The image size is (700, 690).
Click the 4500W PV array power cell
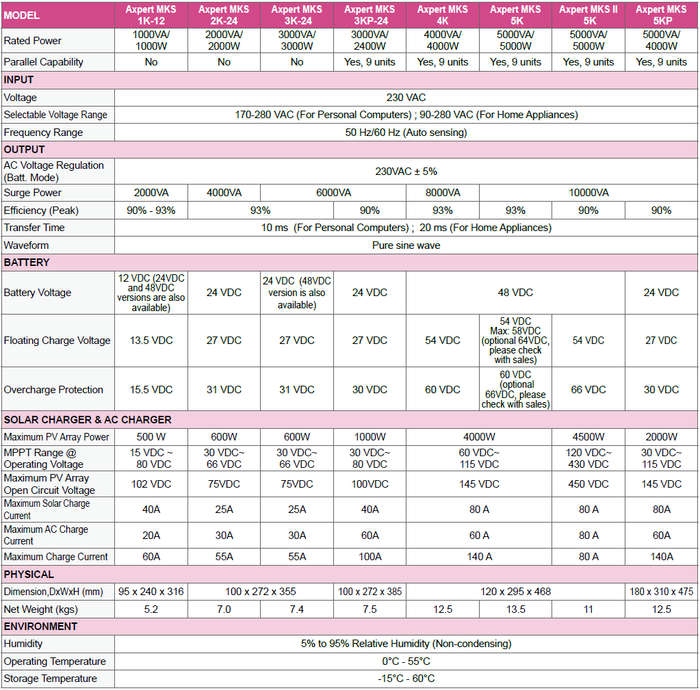click(588, 437)
